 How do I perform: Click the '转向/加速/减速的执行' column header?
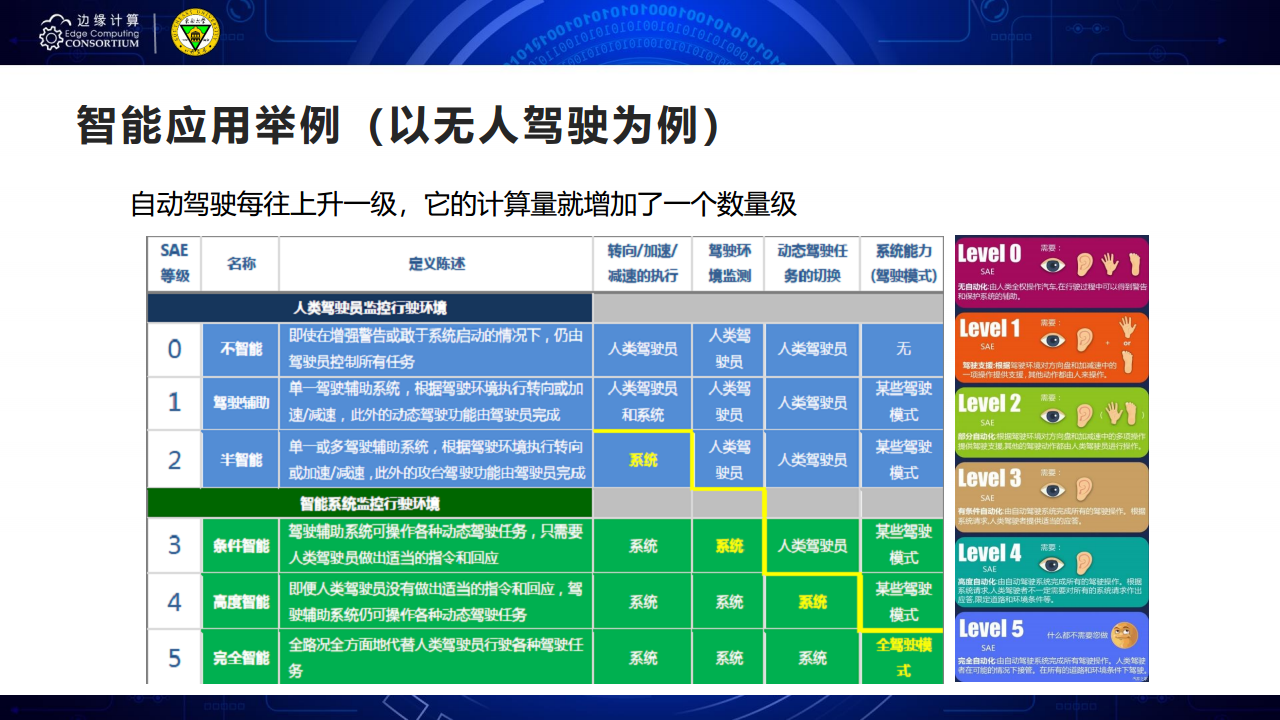[x=642, y=263]
